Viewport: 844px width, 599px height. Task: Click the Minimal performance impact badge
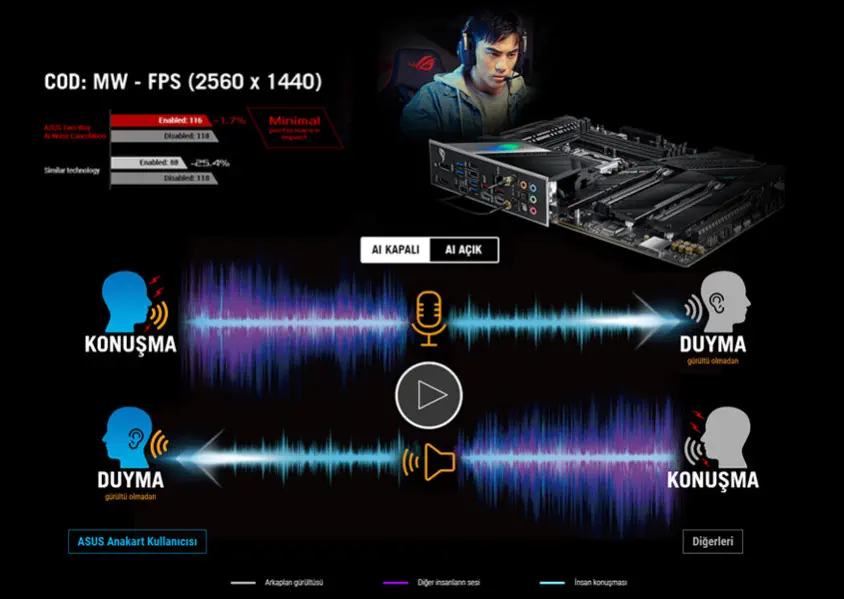pos(294,128)
